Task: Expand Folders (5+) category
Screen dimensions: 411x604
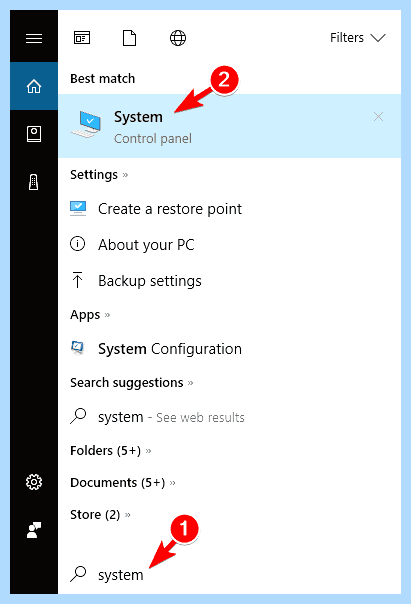Action: [111, 451]
